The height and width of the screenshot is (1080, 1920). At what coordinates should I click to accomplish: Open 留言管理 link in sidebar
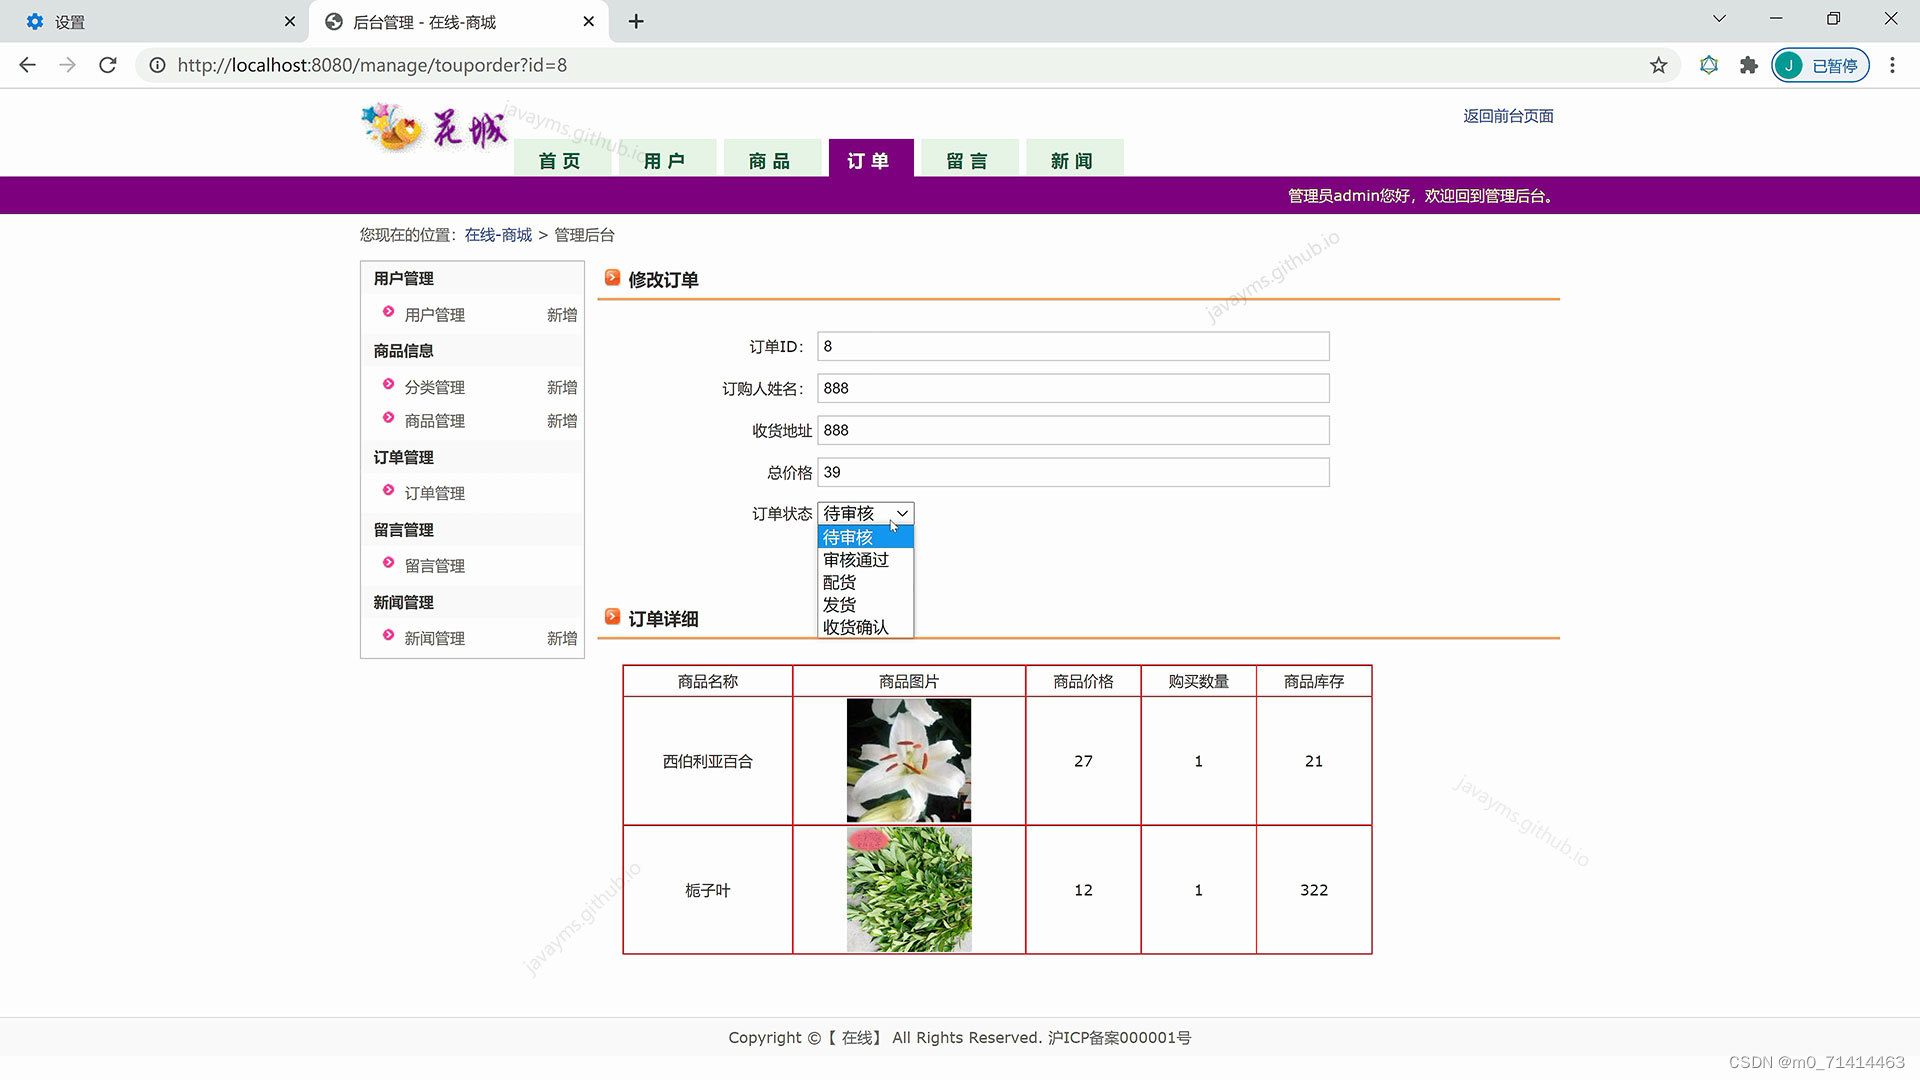click(x=434, y=566)
